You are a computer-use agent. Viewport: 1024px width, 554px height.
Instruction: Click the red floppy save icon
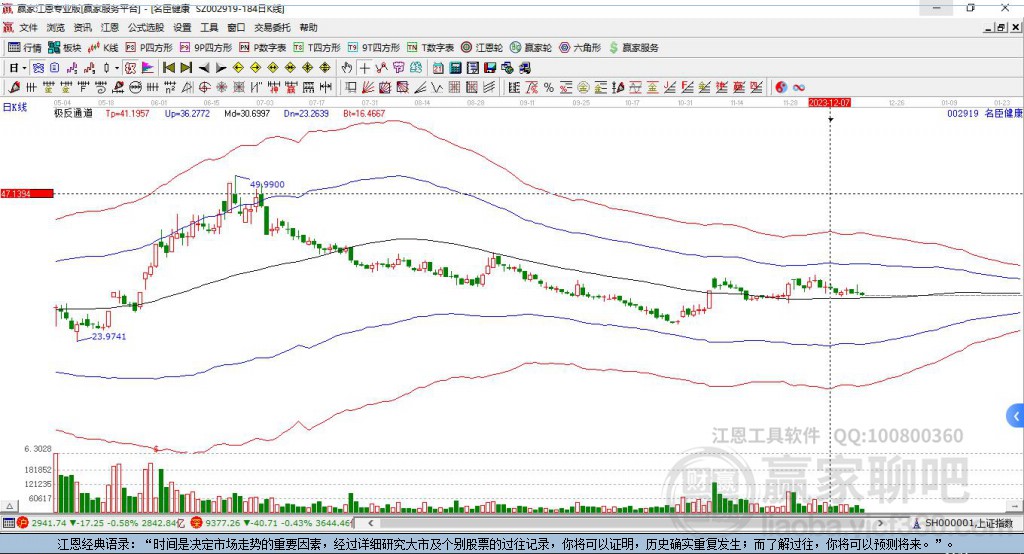[490, 67]
